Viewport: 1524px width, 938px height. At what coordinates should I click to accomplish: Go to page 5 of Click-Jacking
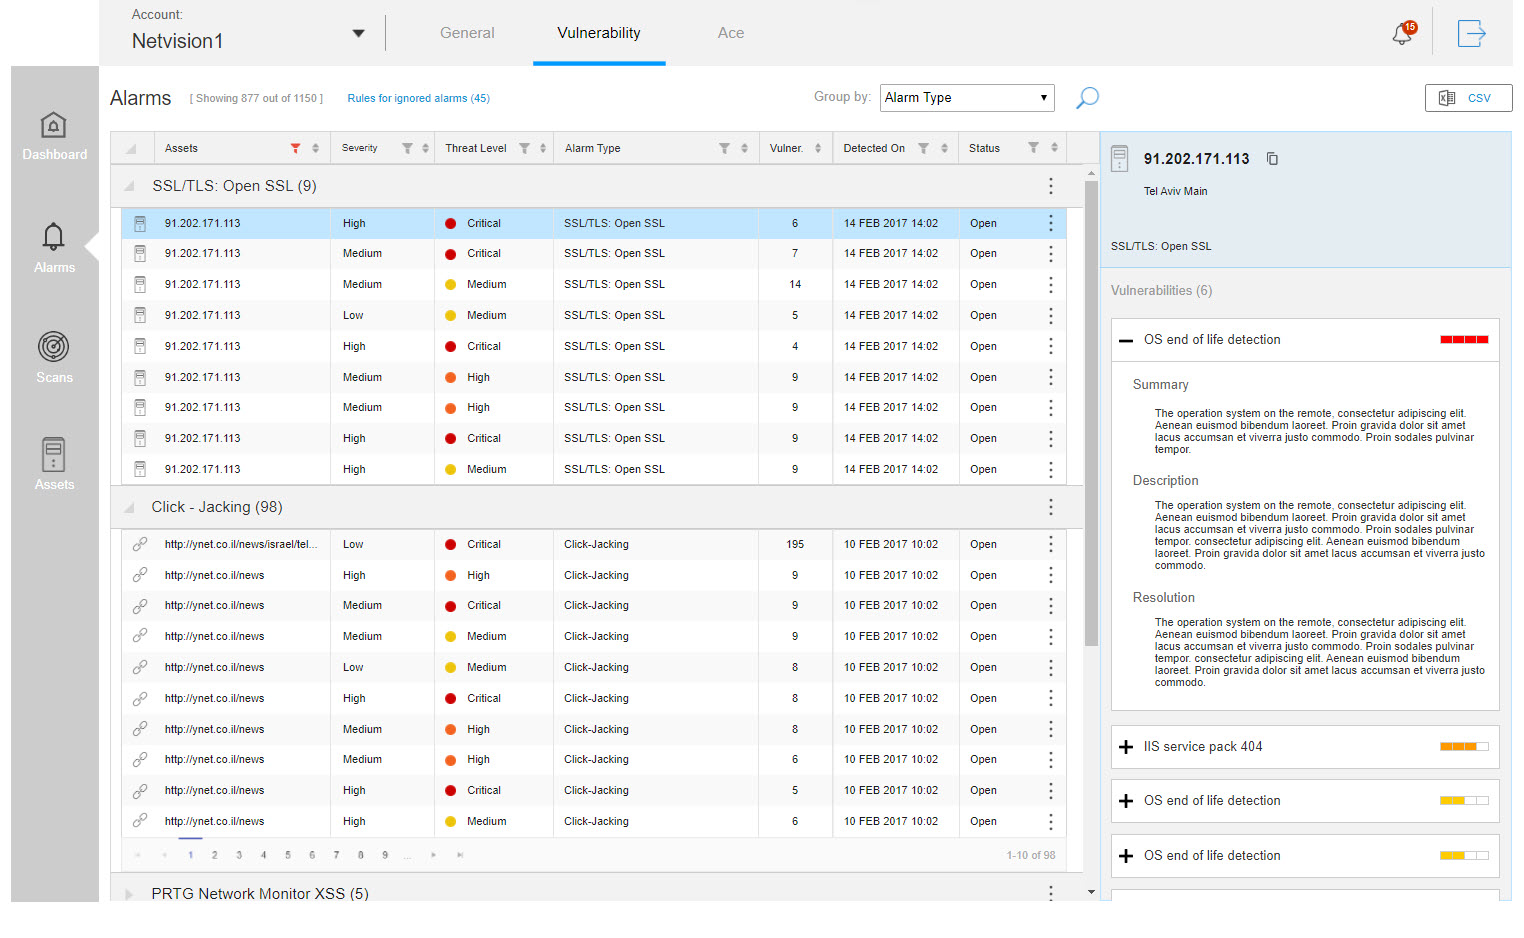pos(288,855)
